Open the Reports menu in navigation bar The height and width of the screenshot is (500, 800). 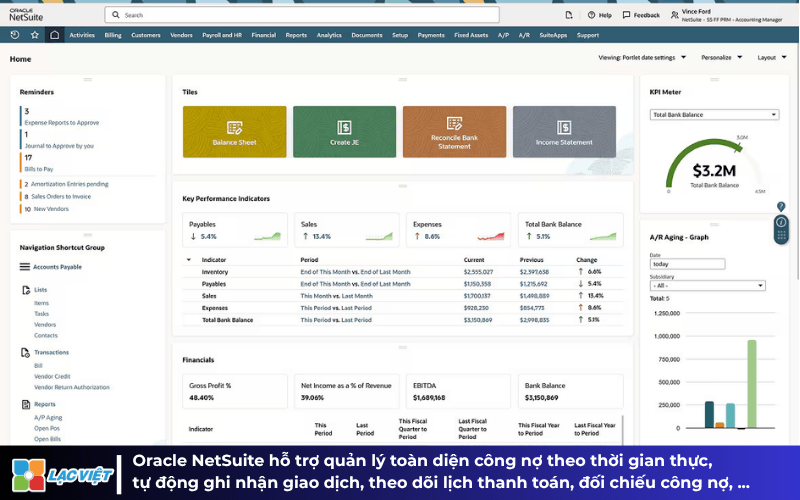(296, 35)
